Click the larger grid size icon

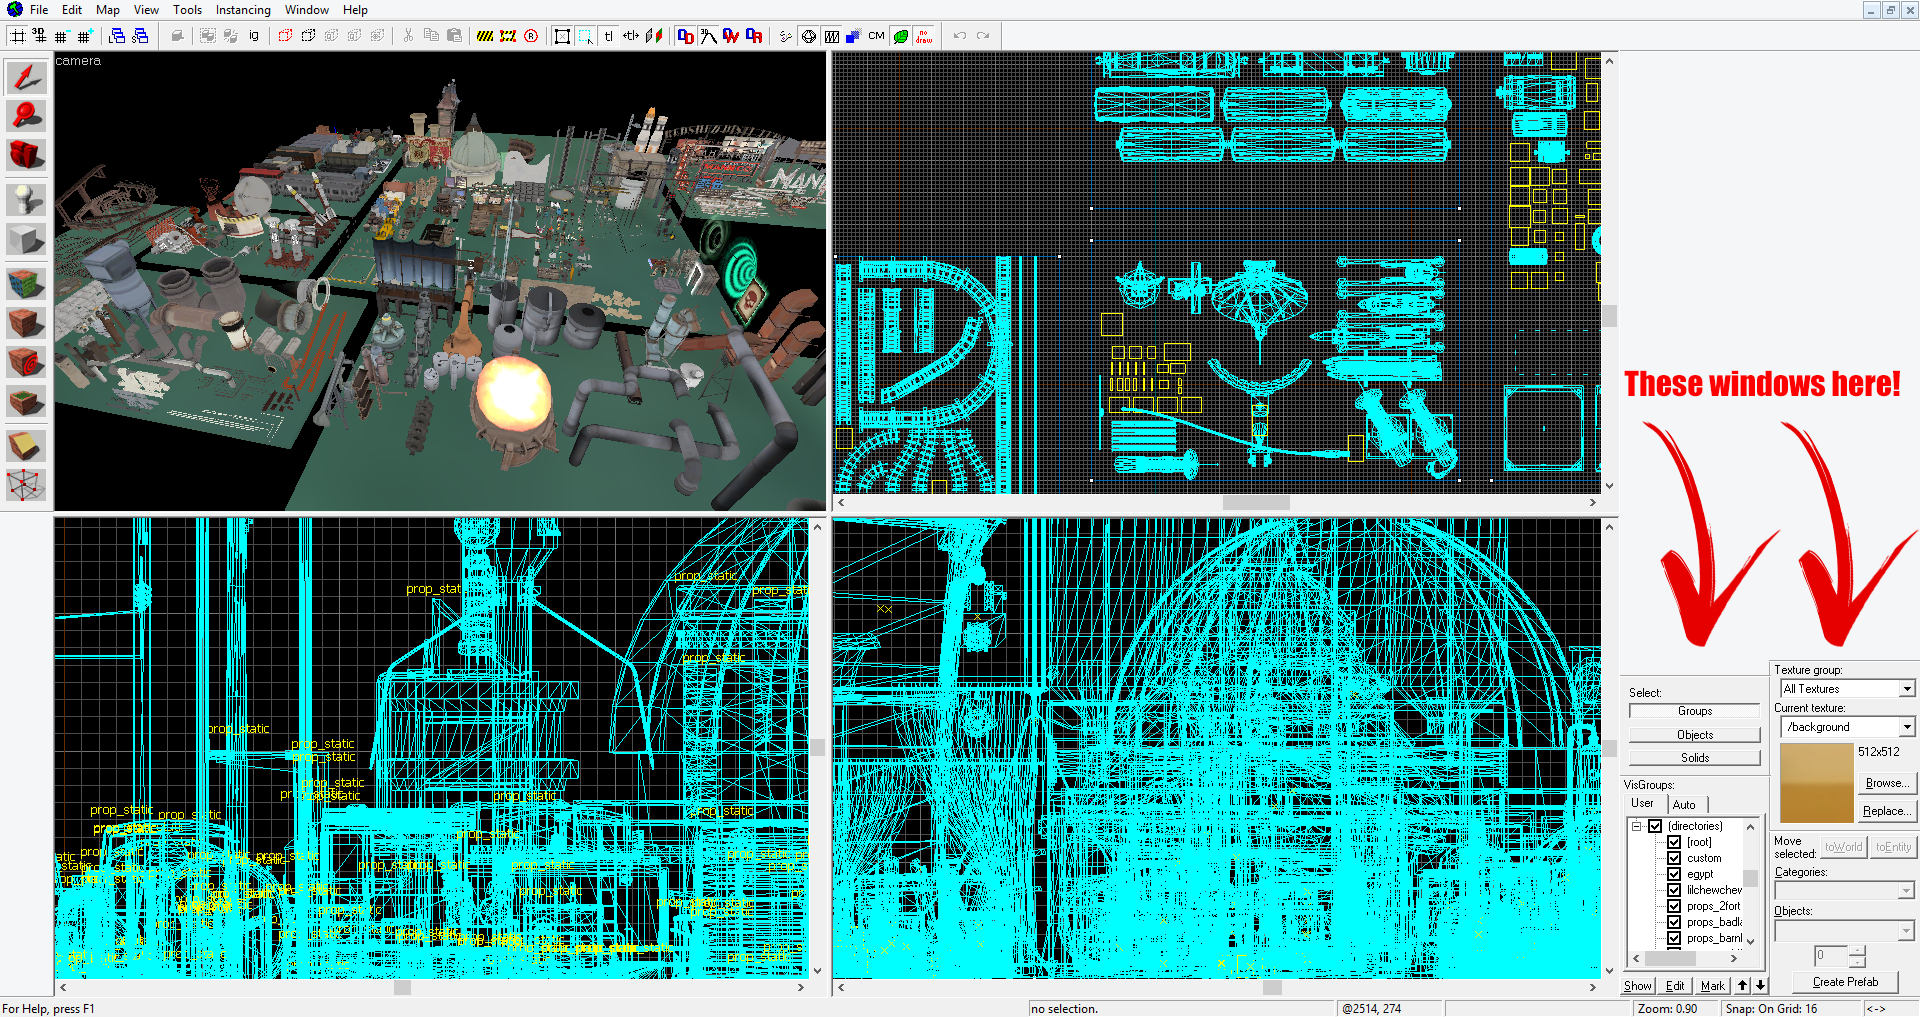[84, 36]
